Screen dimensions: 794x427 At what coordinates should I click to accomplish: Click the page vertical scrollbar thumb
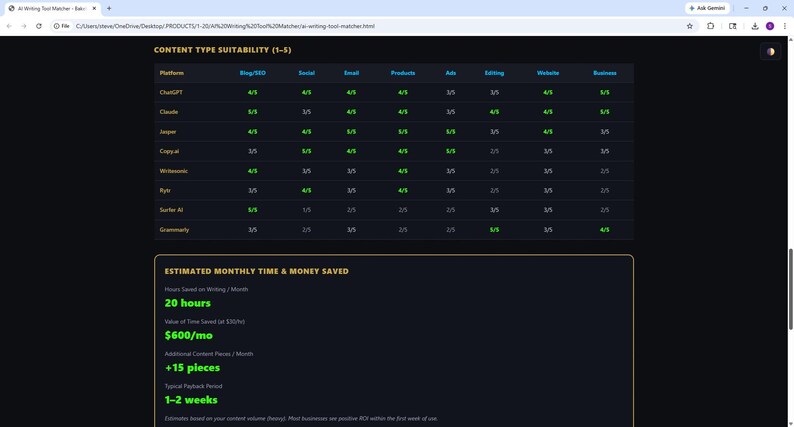coord(790,289)
